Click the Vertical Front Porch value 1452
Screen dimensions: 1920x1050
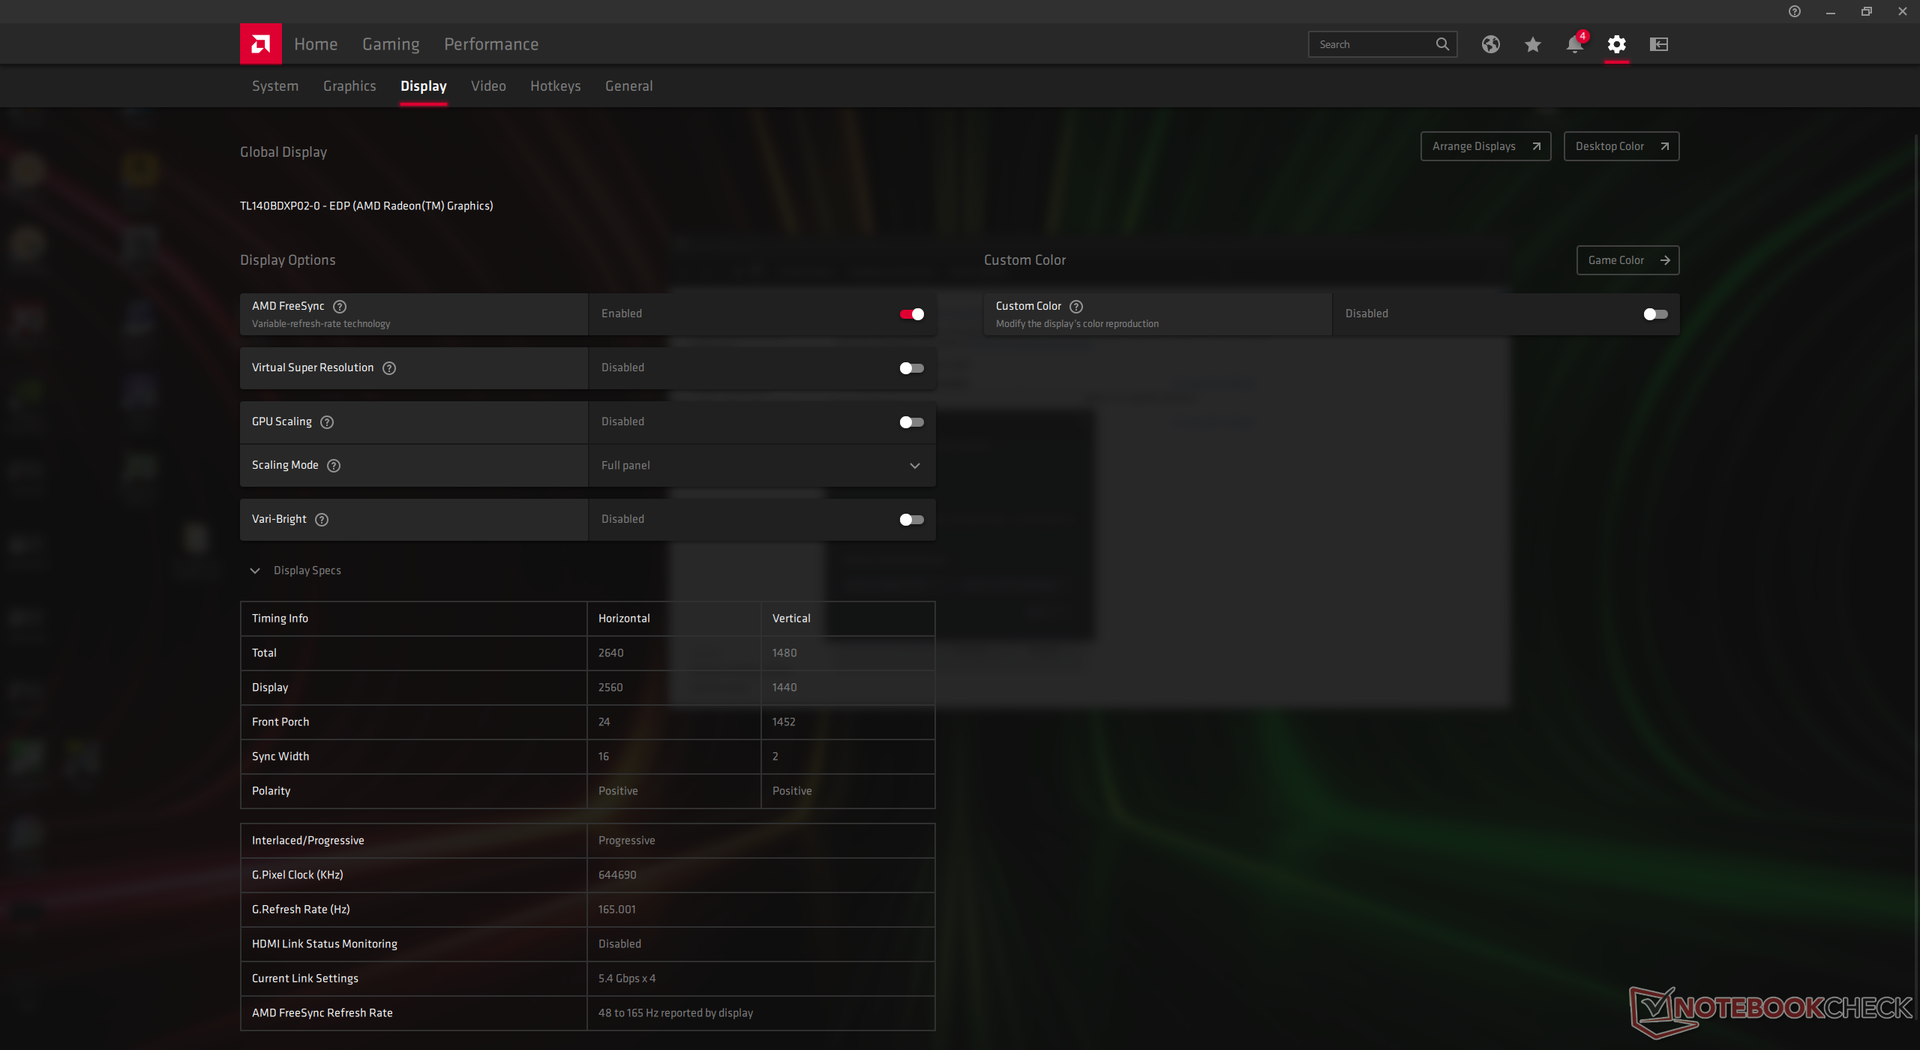click(784, 722)
